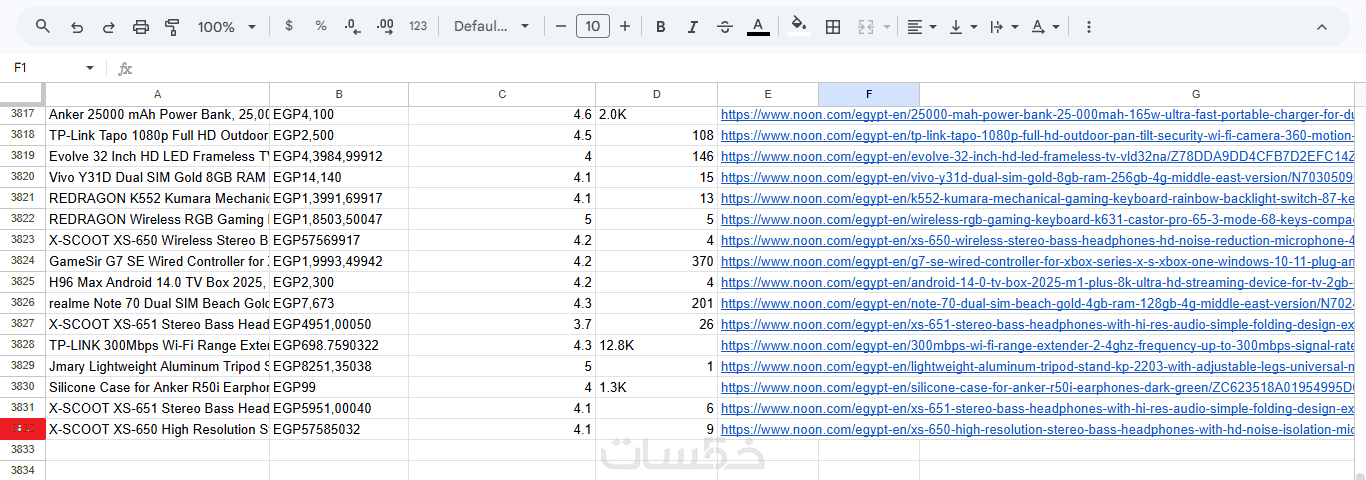The height and width of the screenshot is (480, 1366).
Task: Select review count cell 370
Action: tap(656, 261)
